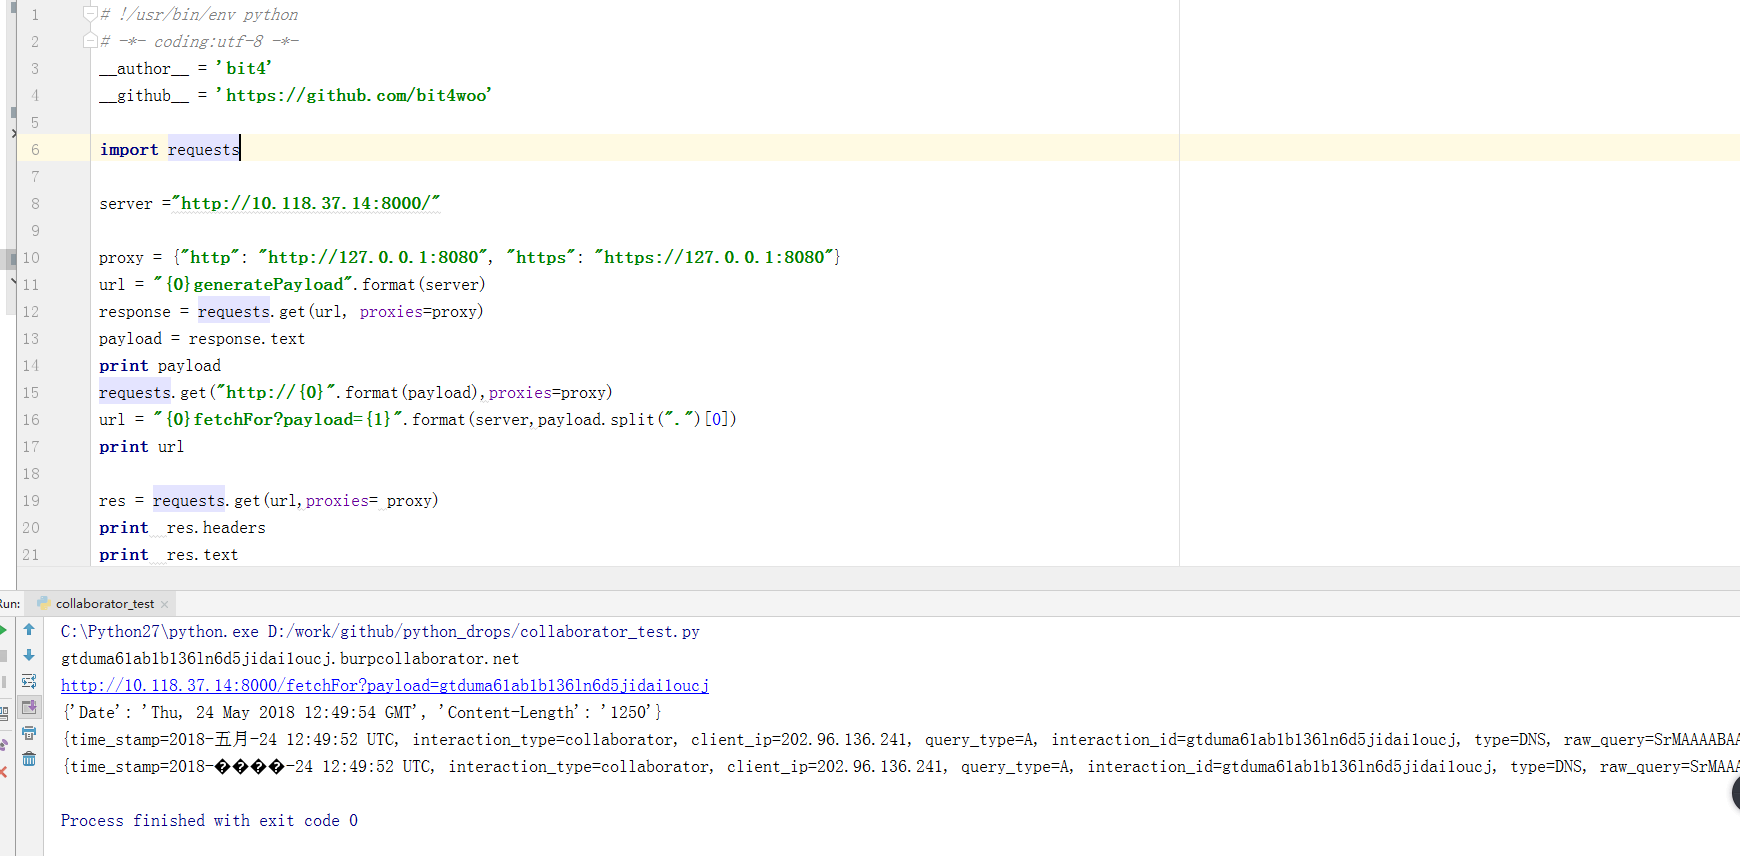Toggle scroll to end of console output

click(x=29, y=708)
